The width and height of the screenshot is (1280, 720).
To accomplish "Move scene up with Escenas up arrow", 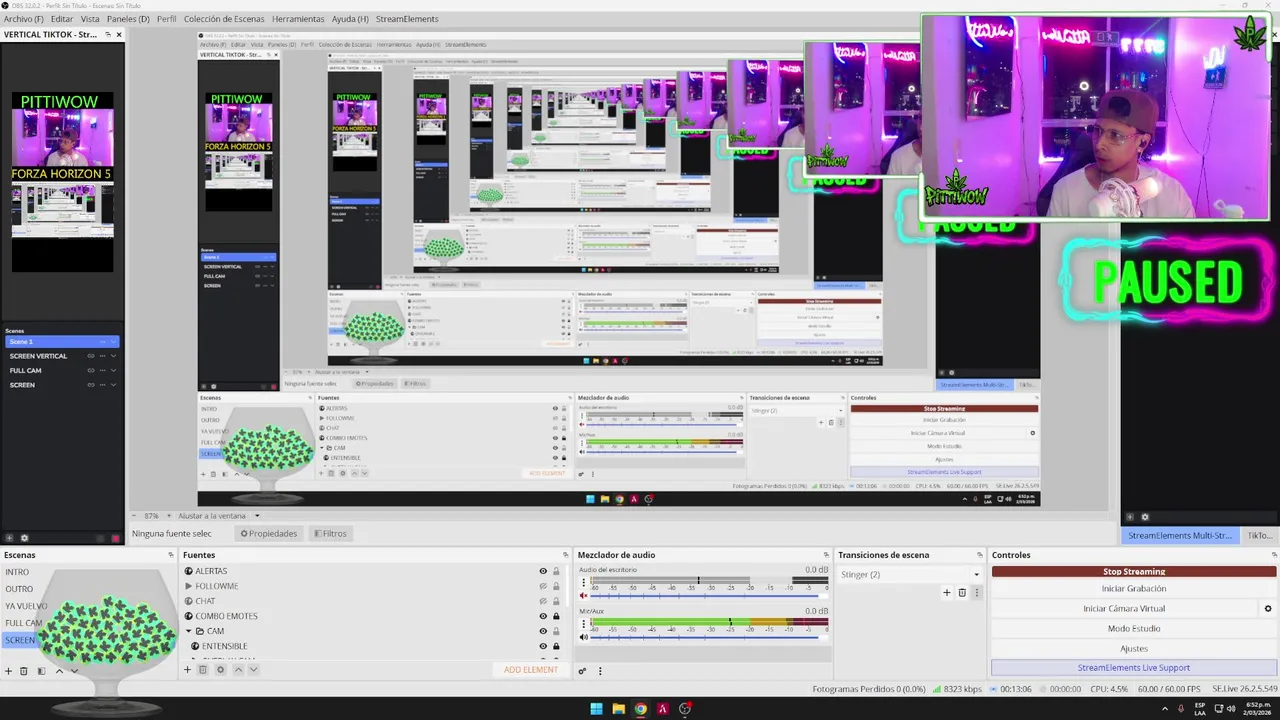I will coord(58,671).
